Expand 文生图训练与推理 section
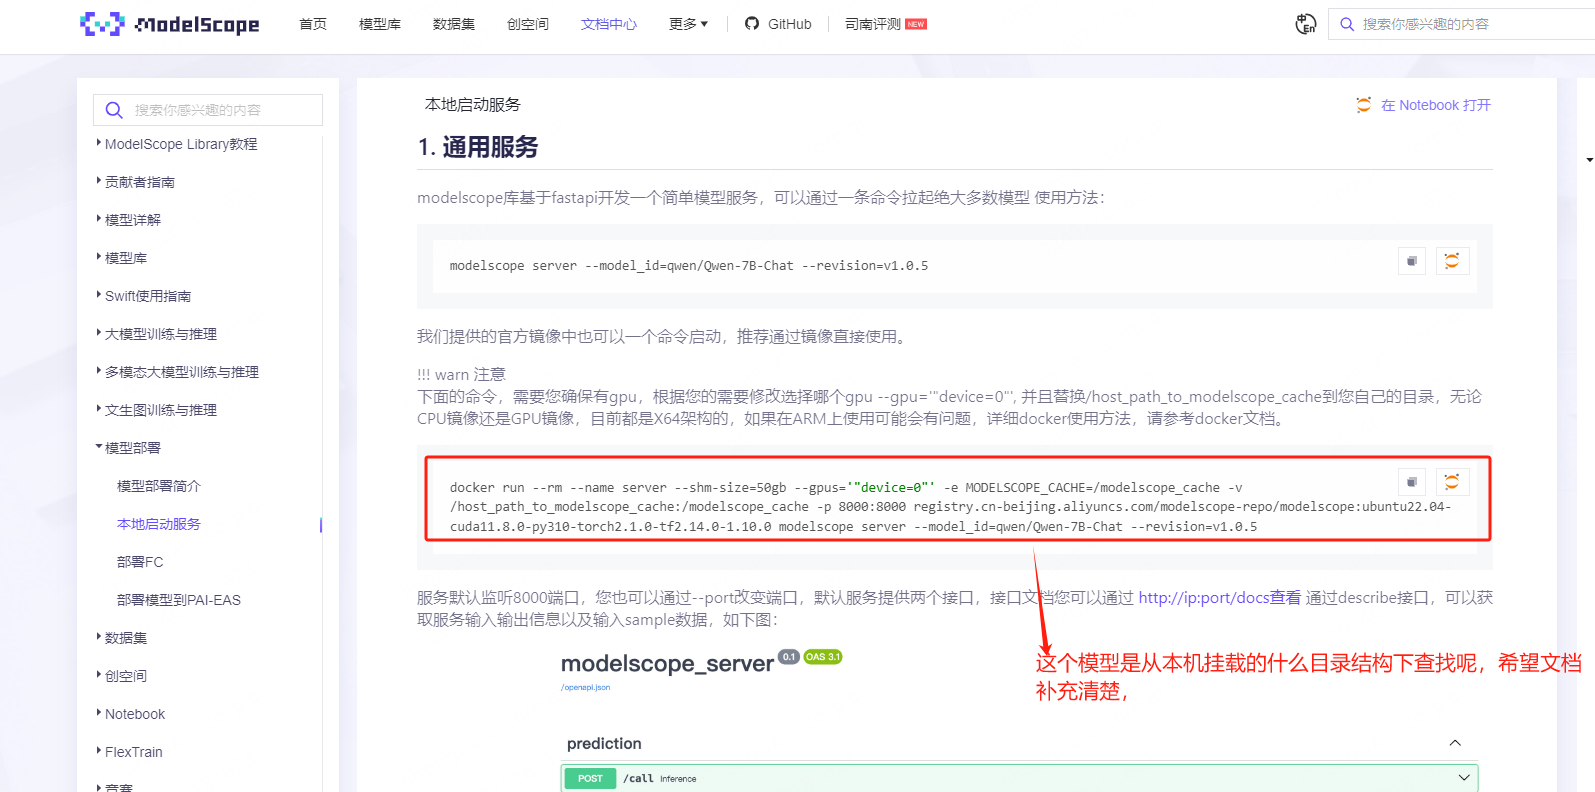Screen dimensions: 1595x792 (157, 410)
